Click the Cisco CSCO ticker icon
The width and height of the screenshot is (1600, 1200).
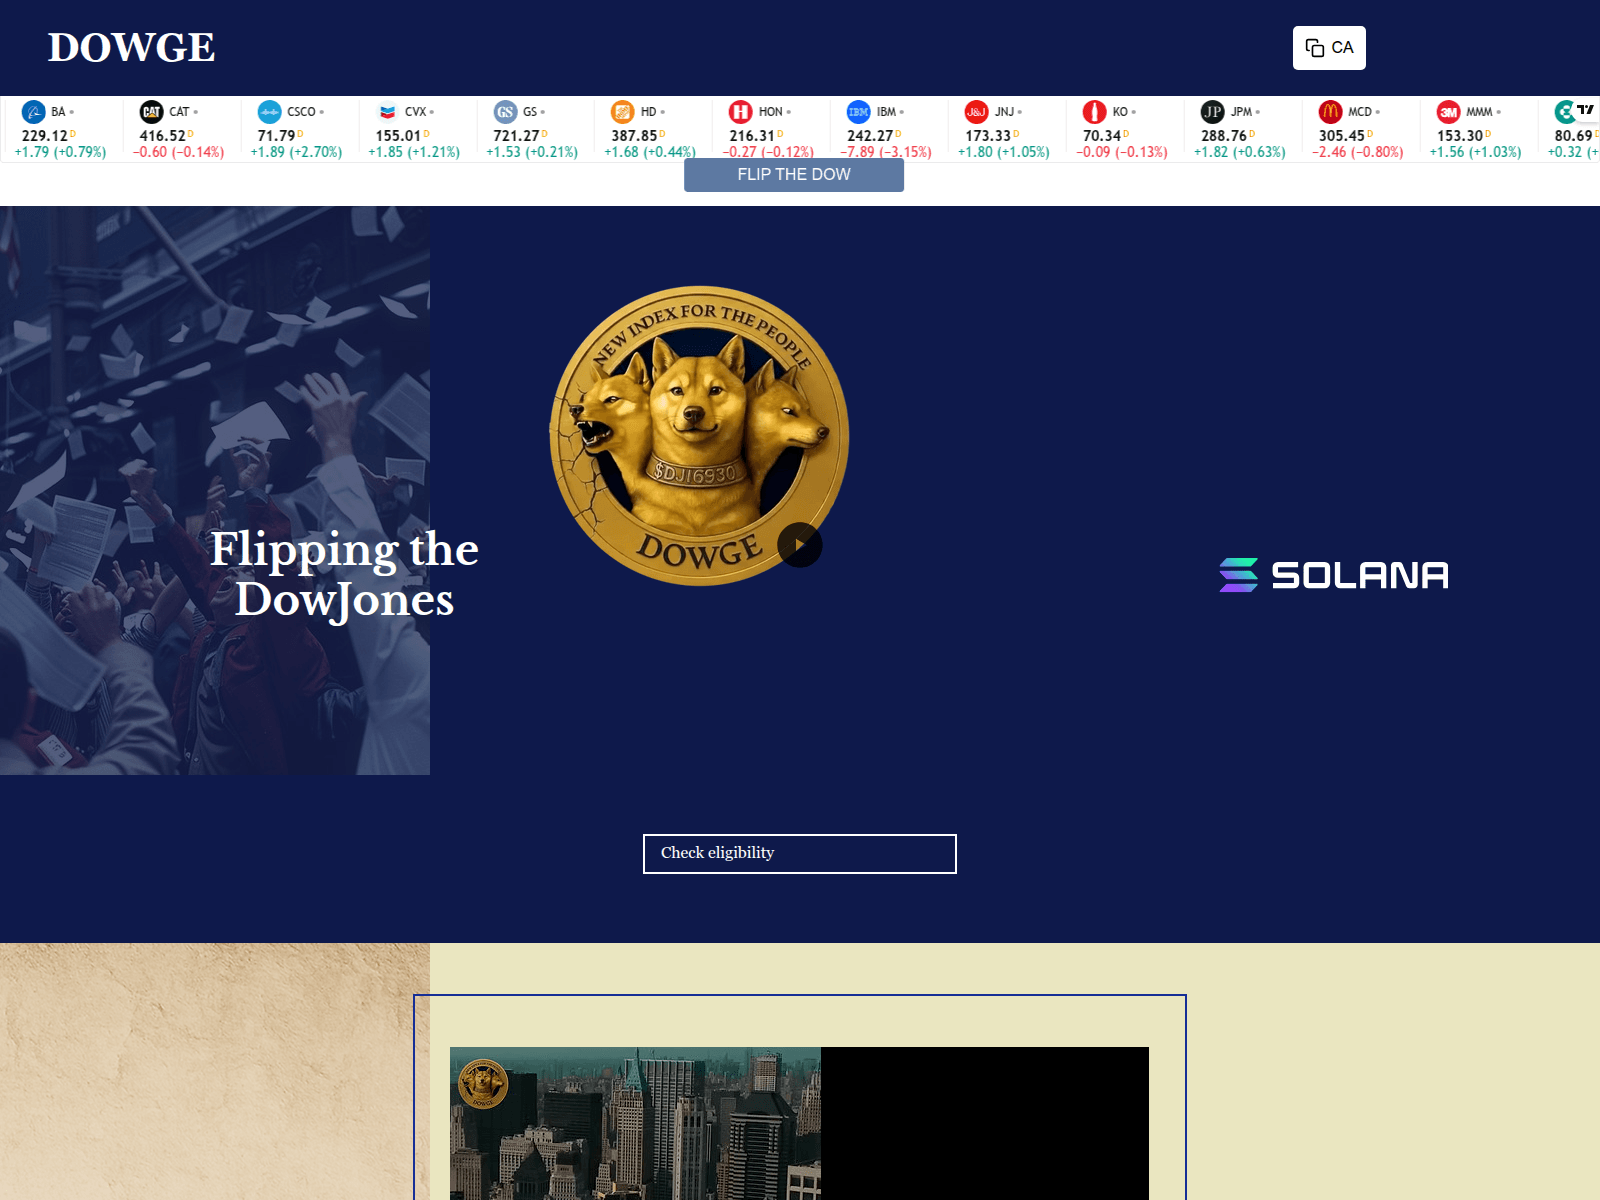[268, 111]
